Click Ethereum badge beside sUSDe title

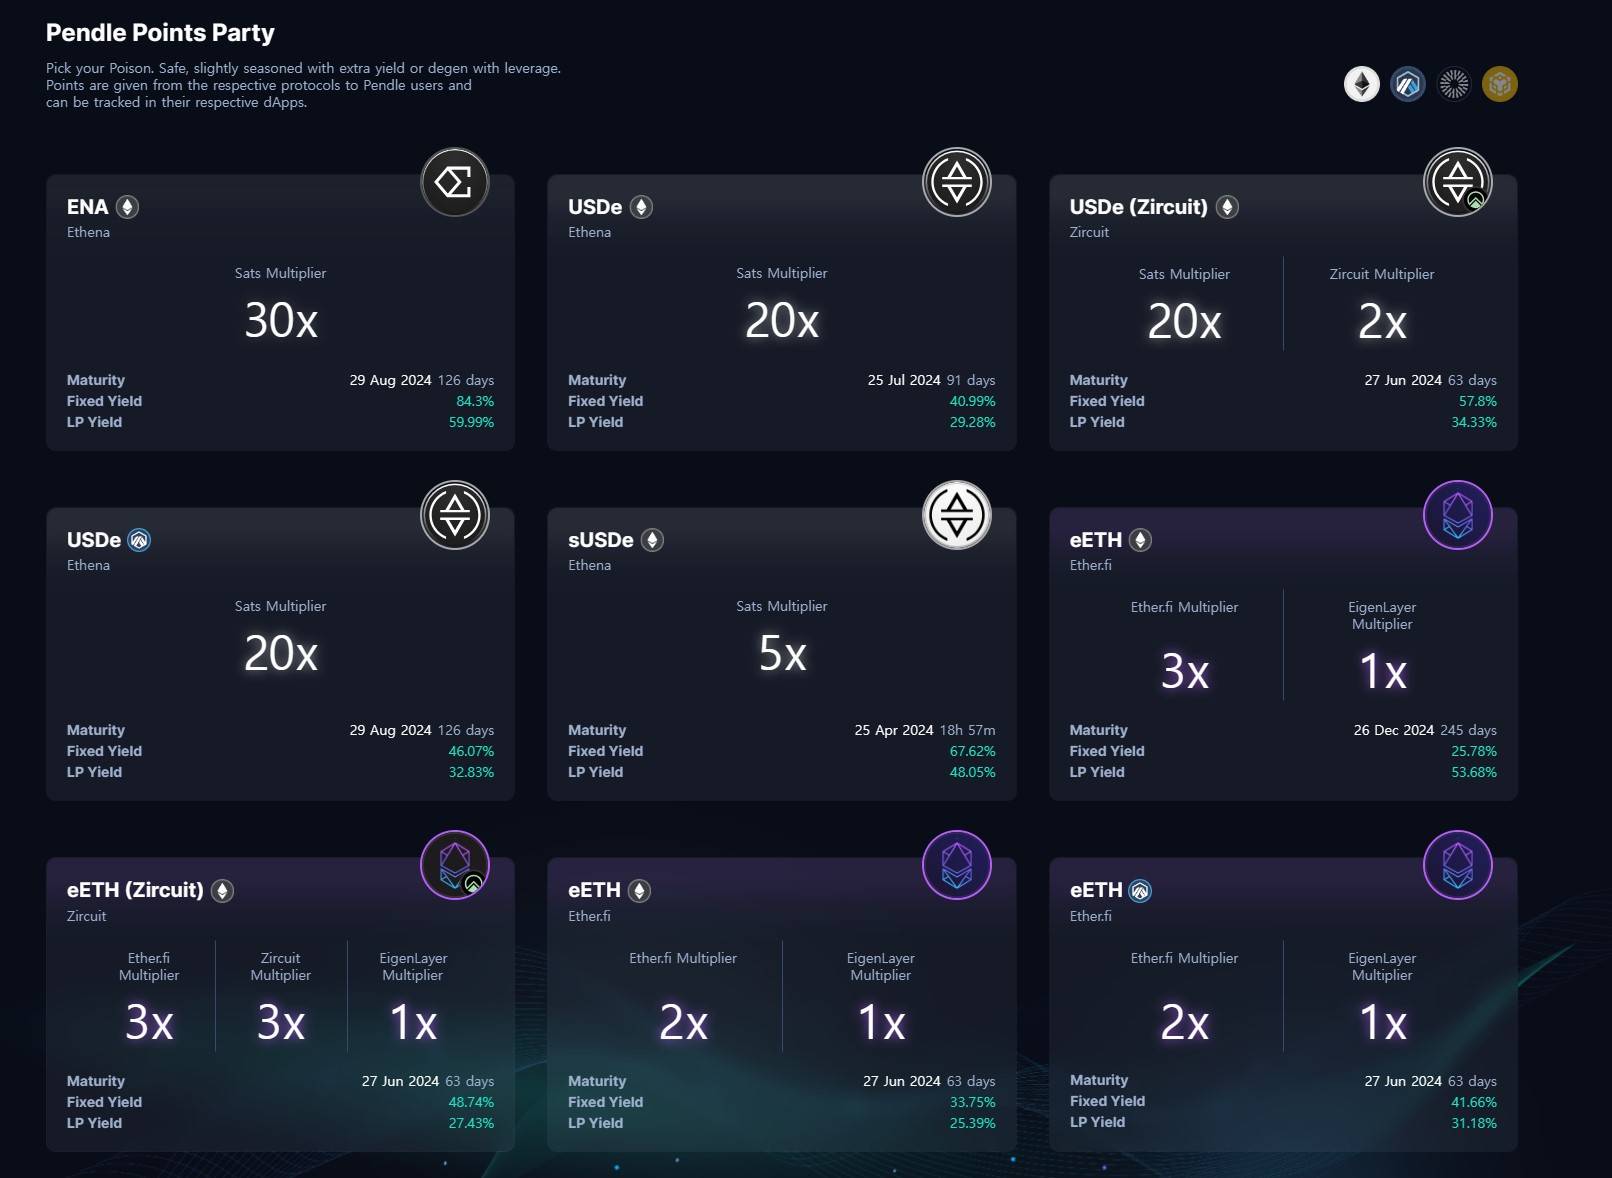[x=652, y=540]
